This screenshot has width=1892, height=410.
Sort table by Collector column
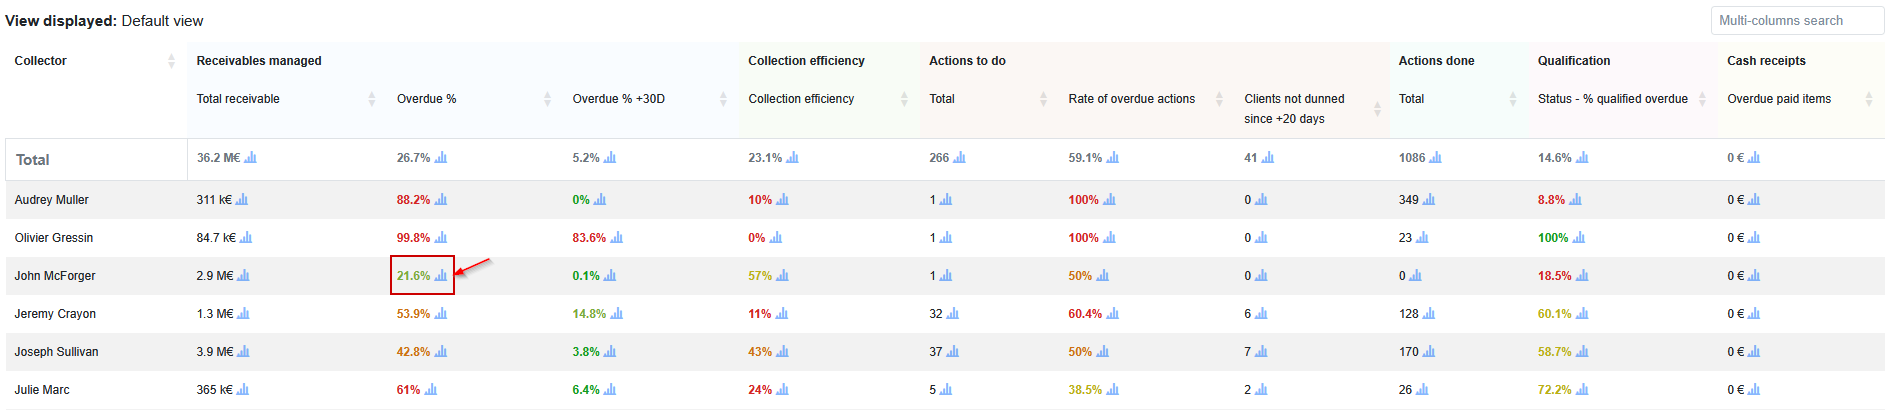(x=171, y=61)
